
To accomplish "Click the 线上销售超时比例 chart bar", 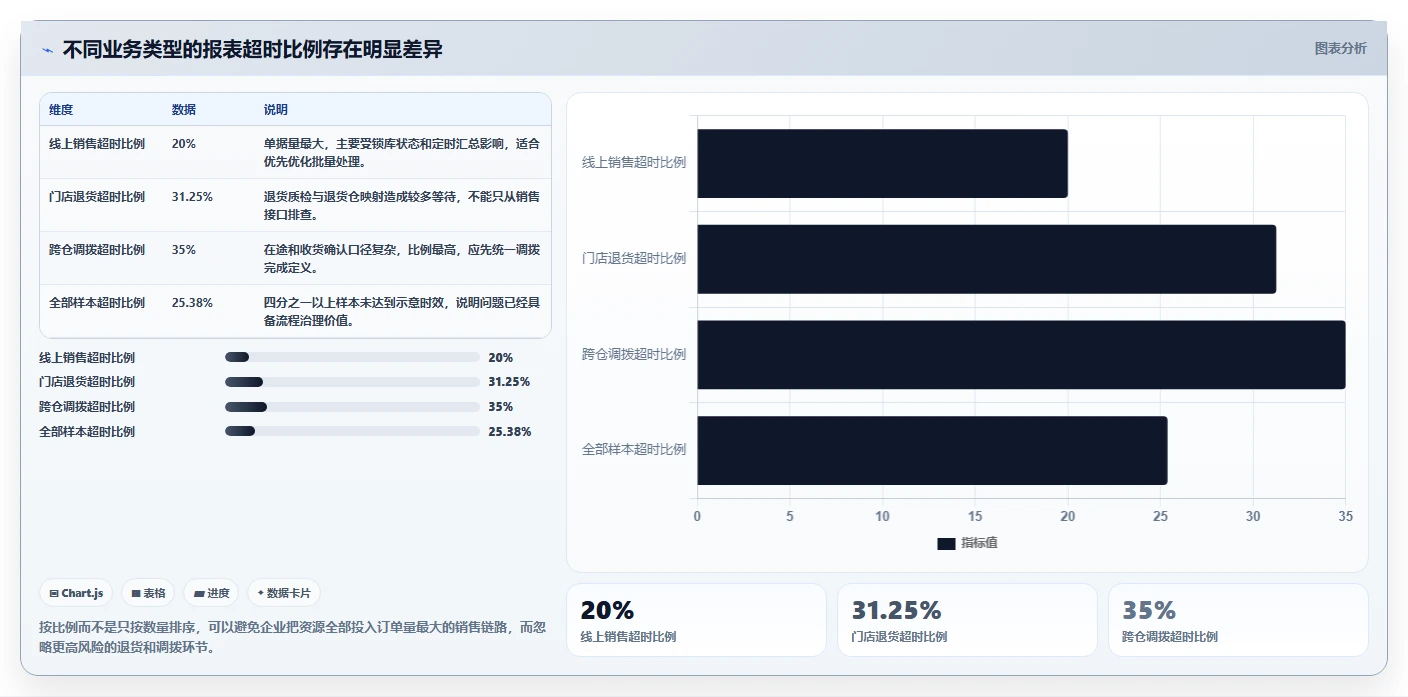I will (882, 163).
